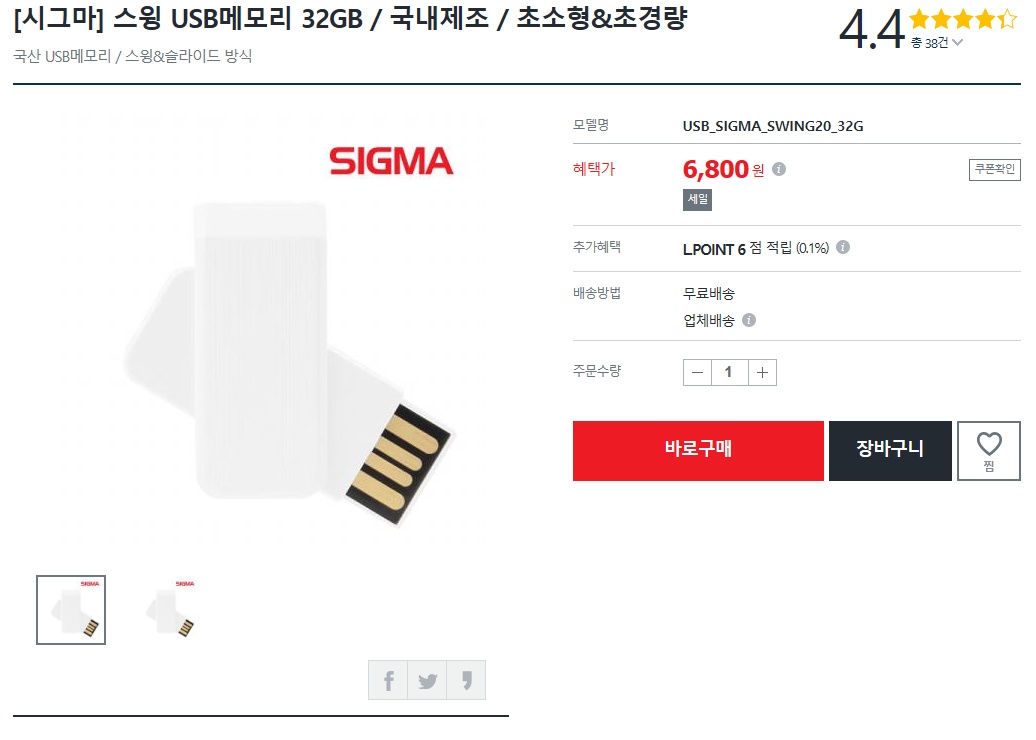Focus the order quantity field

[x=729, y=373]
